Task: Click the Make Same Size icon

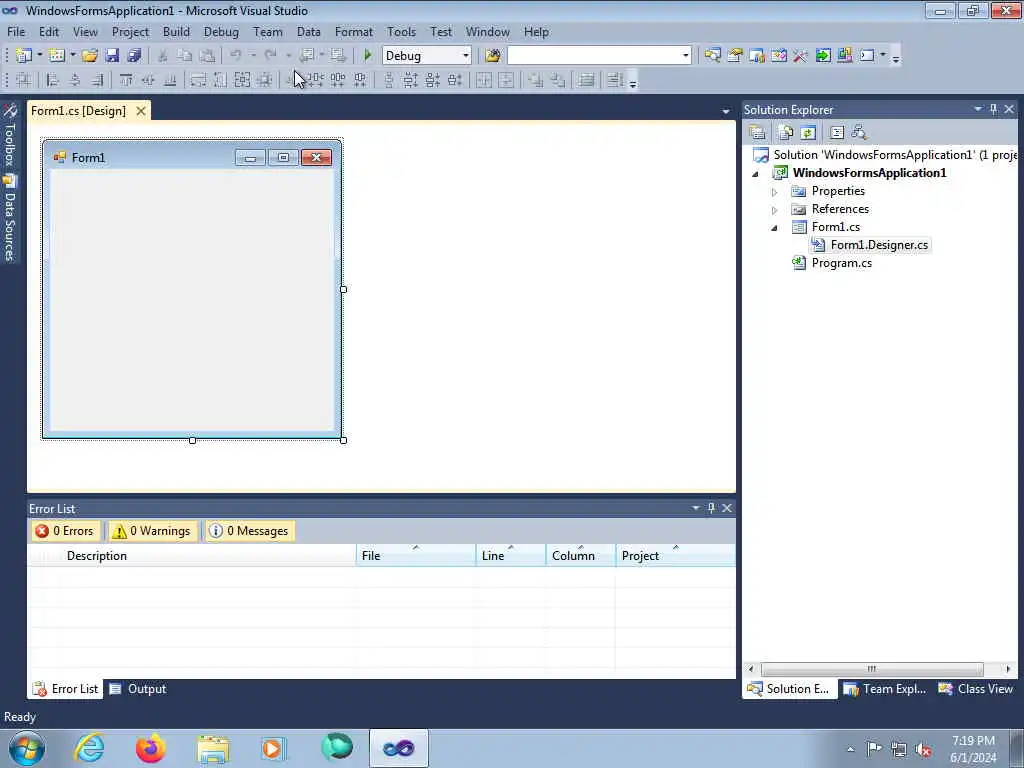Action: pos(242,80)
